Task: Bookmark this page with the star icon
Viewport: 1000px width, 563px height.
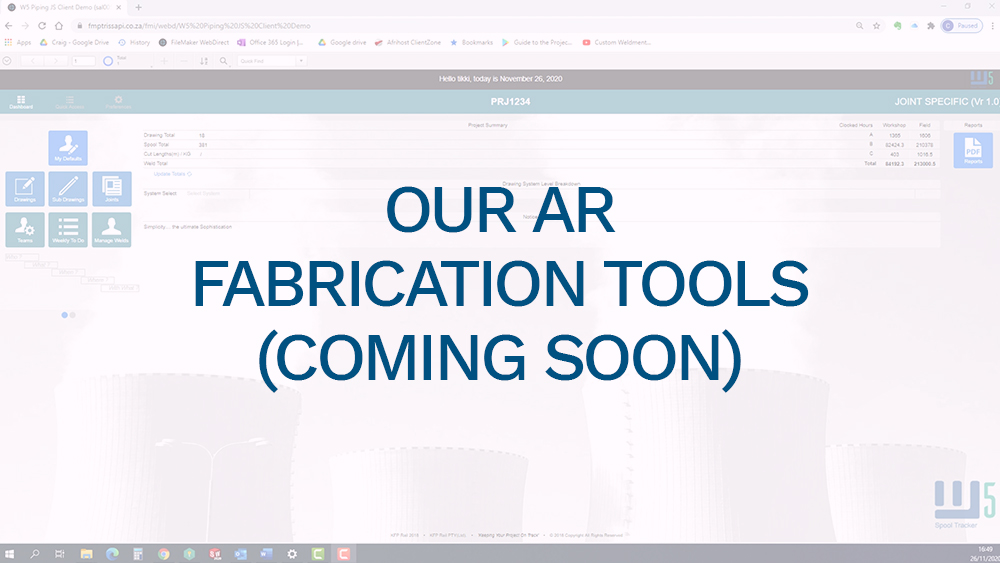Action: click(x=876, y=25)
